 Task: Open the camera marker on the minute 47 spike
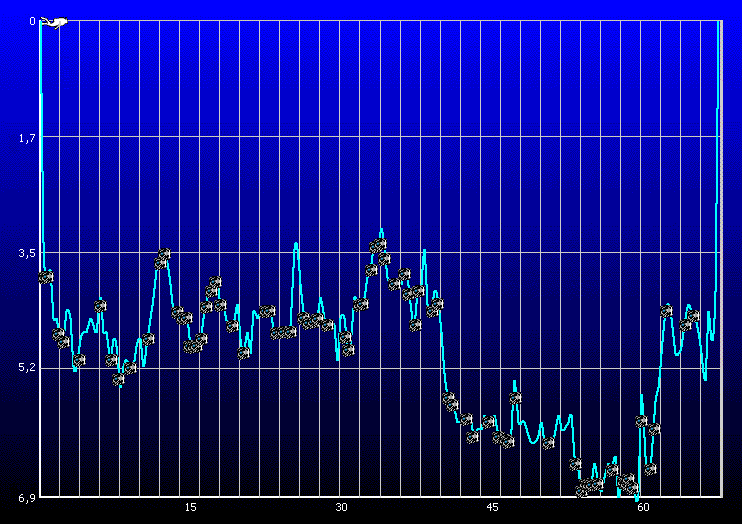click(516, 398)
